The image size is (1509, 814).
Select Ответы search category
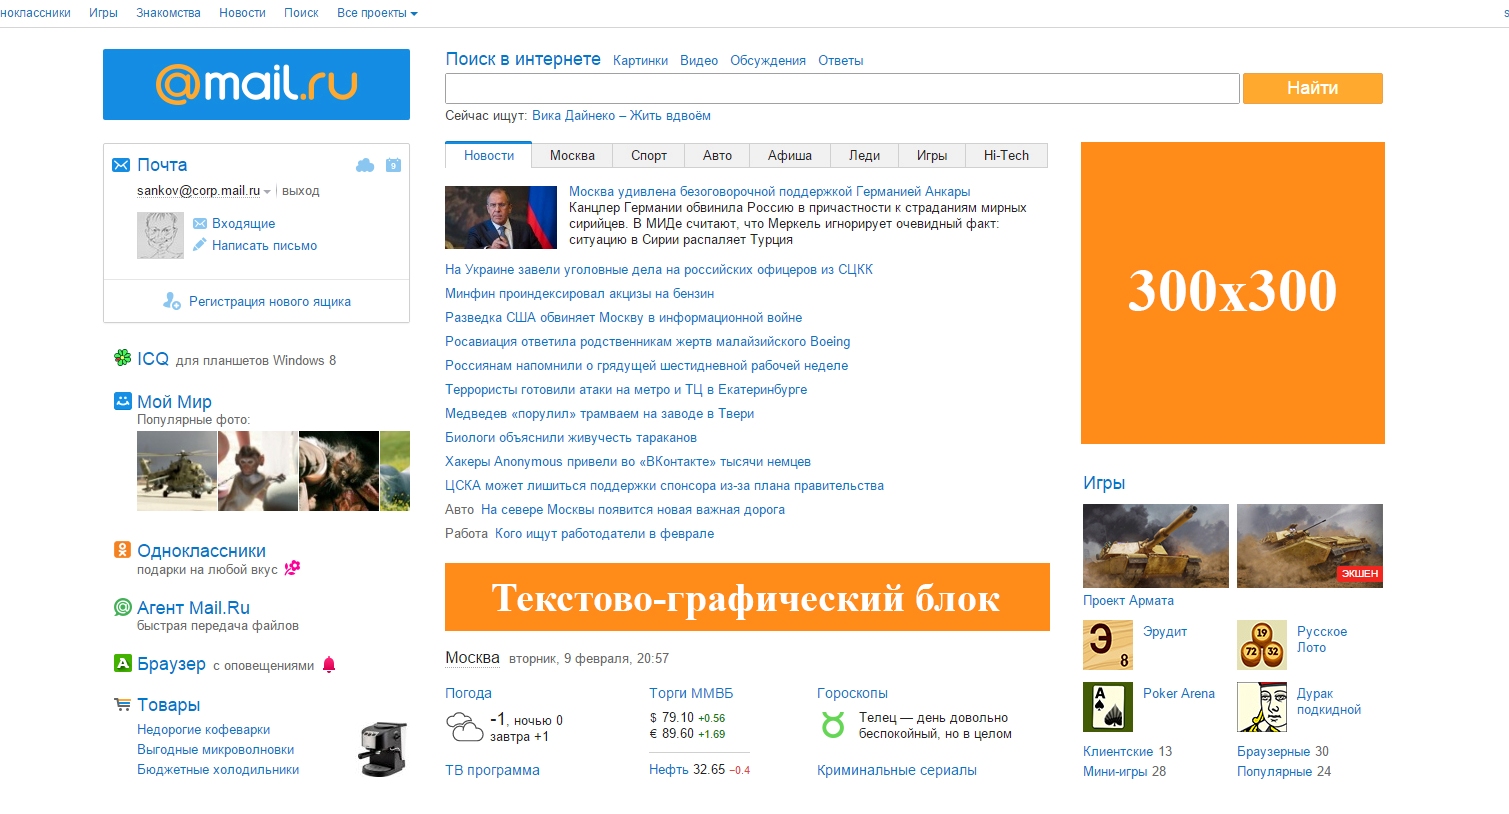(x=840, y=60)
